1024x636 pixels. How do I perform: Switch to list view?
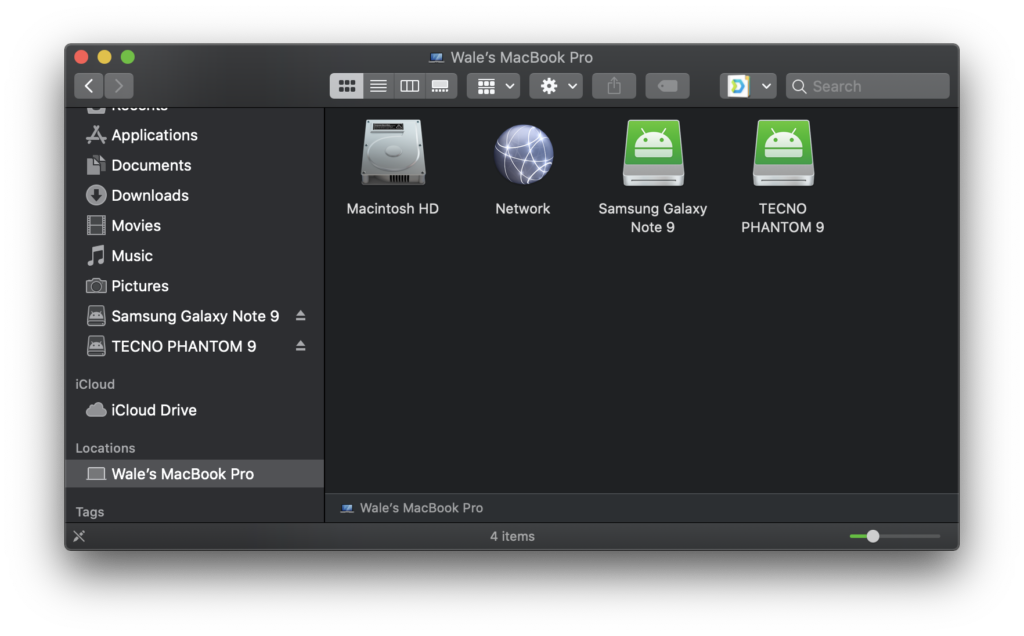point(378,86)
